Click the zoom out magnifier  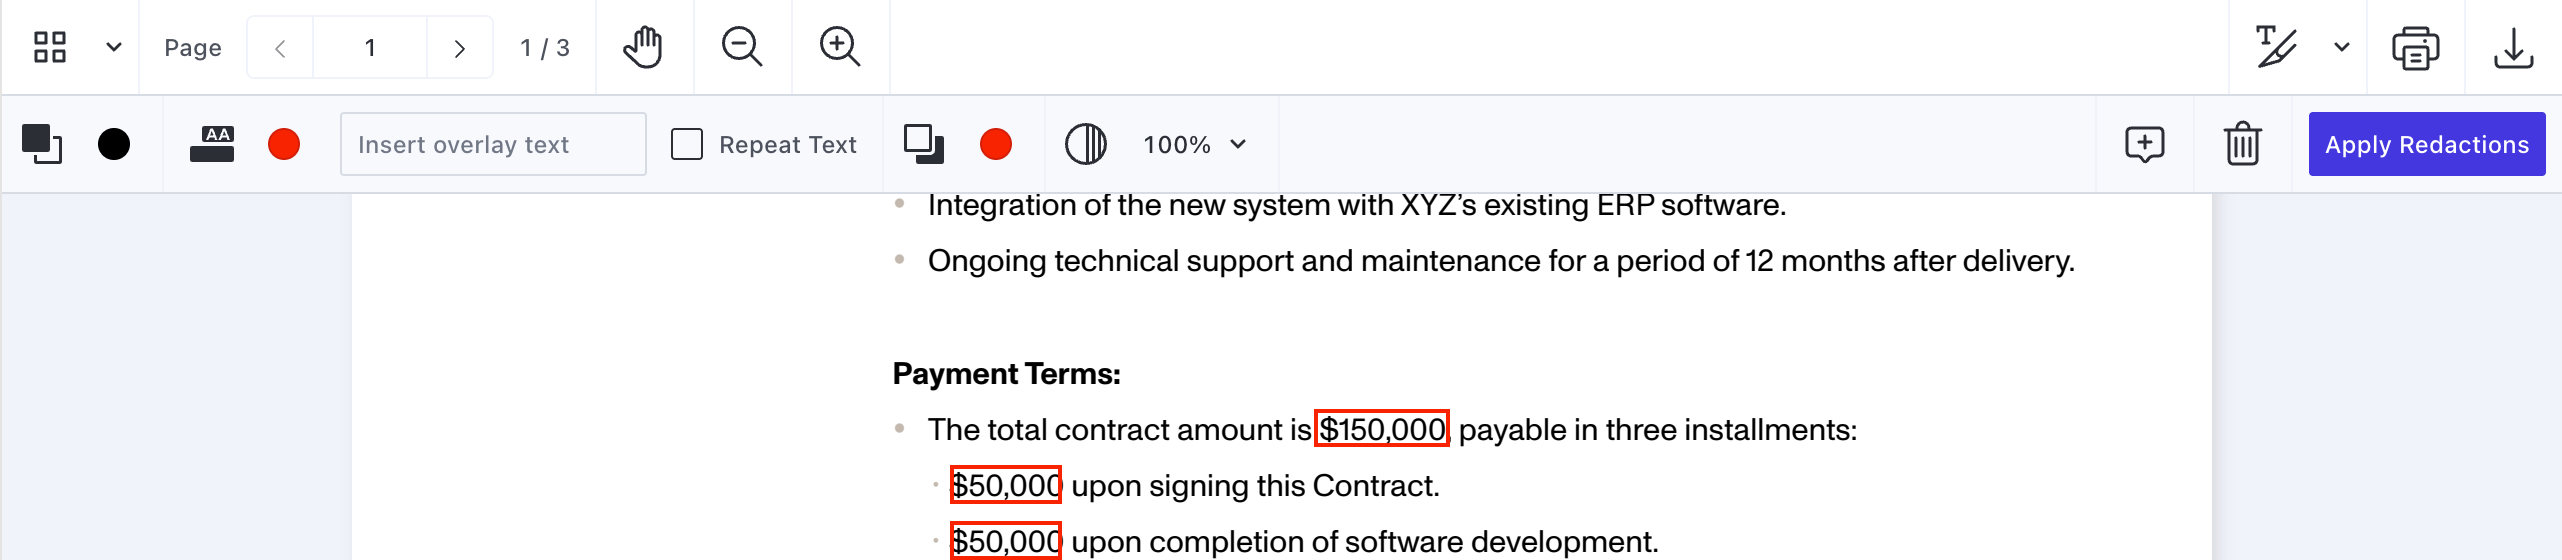(741, 47)
